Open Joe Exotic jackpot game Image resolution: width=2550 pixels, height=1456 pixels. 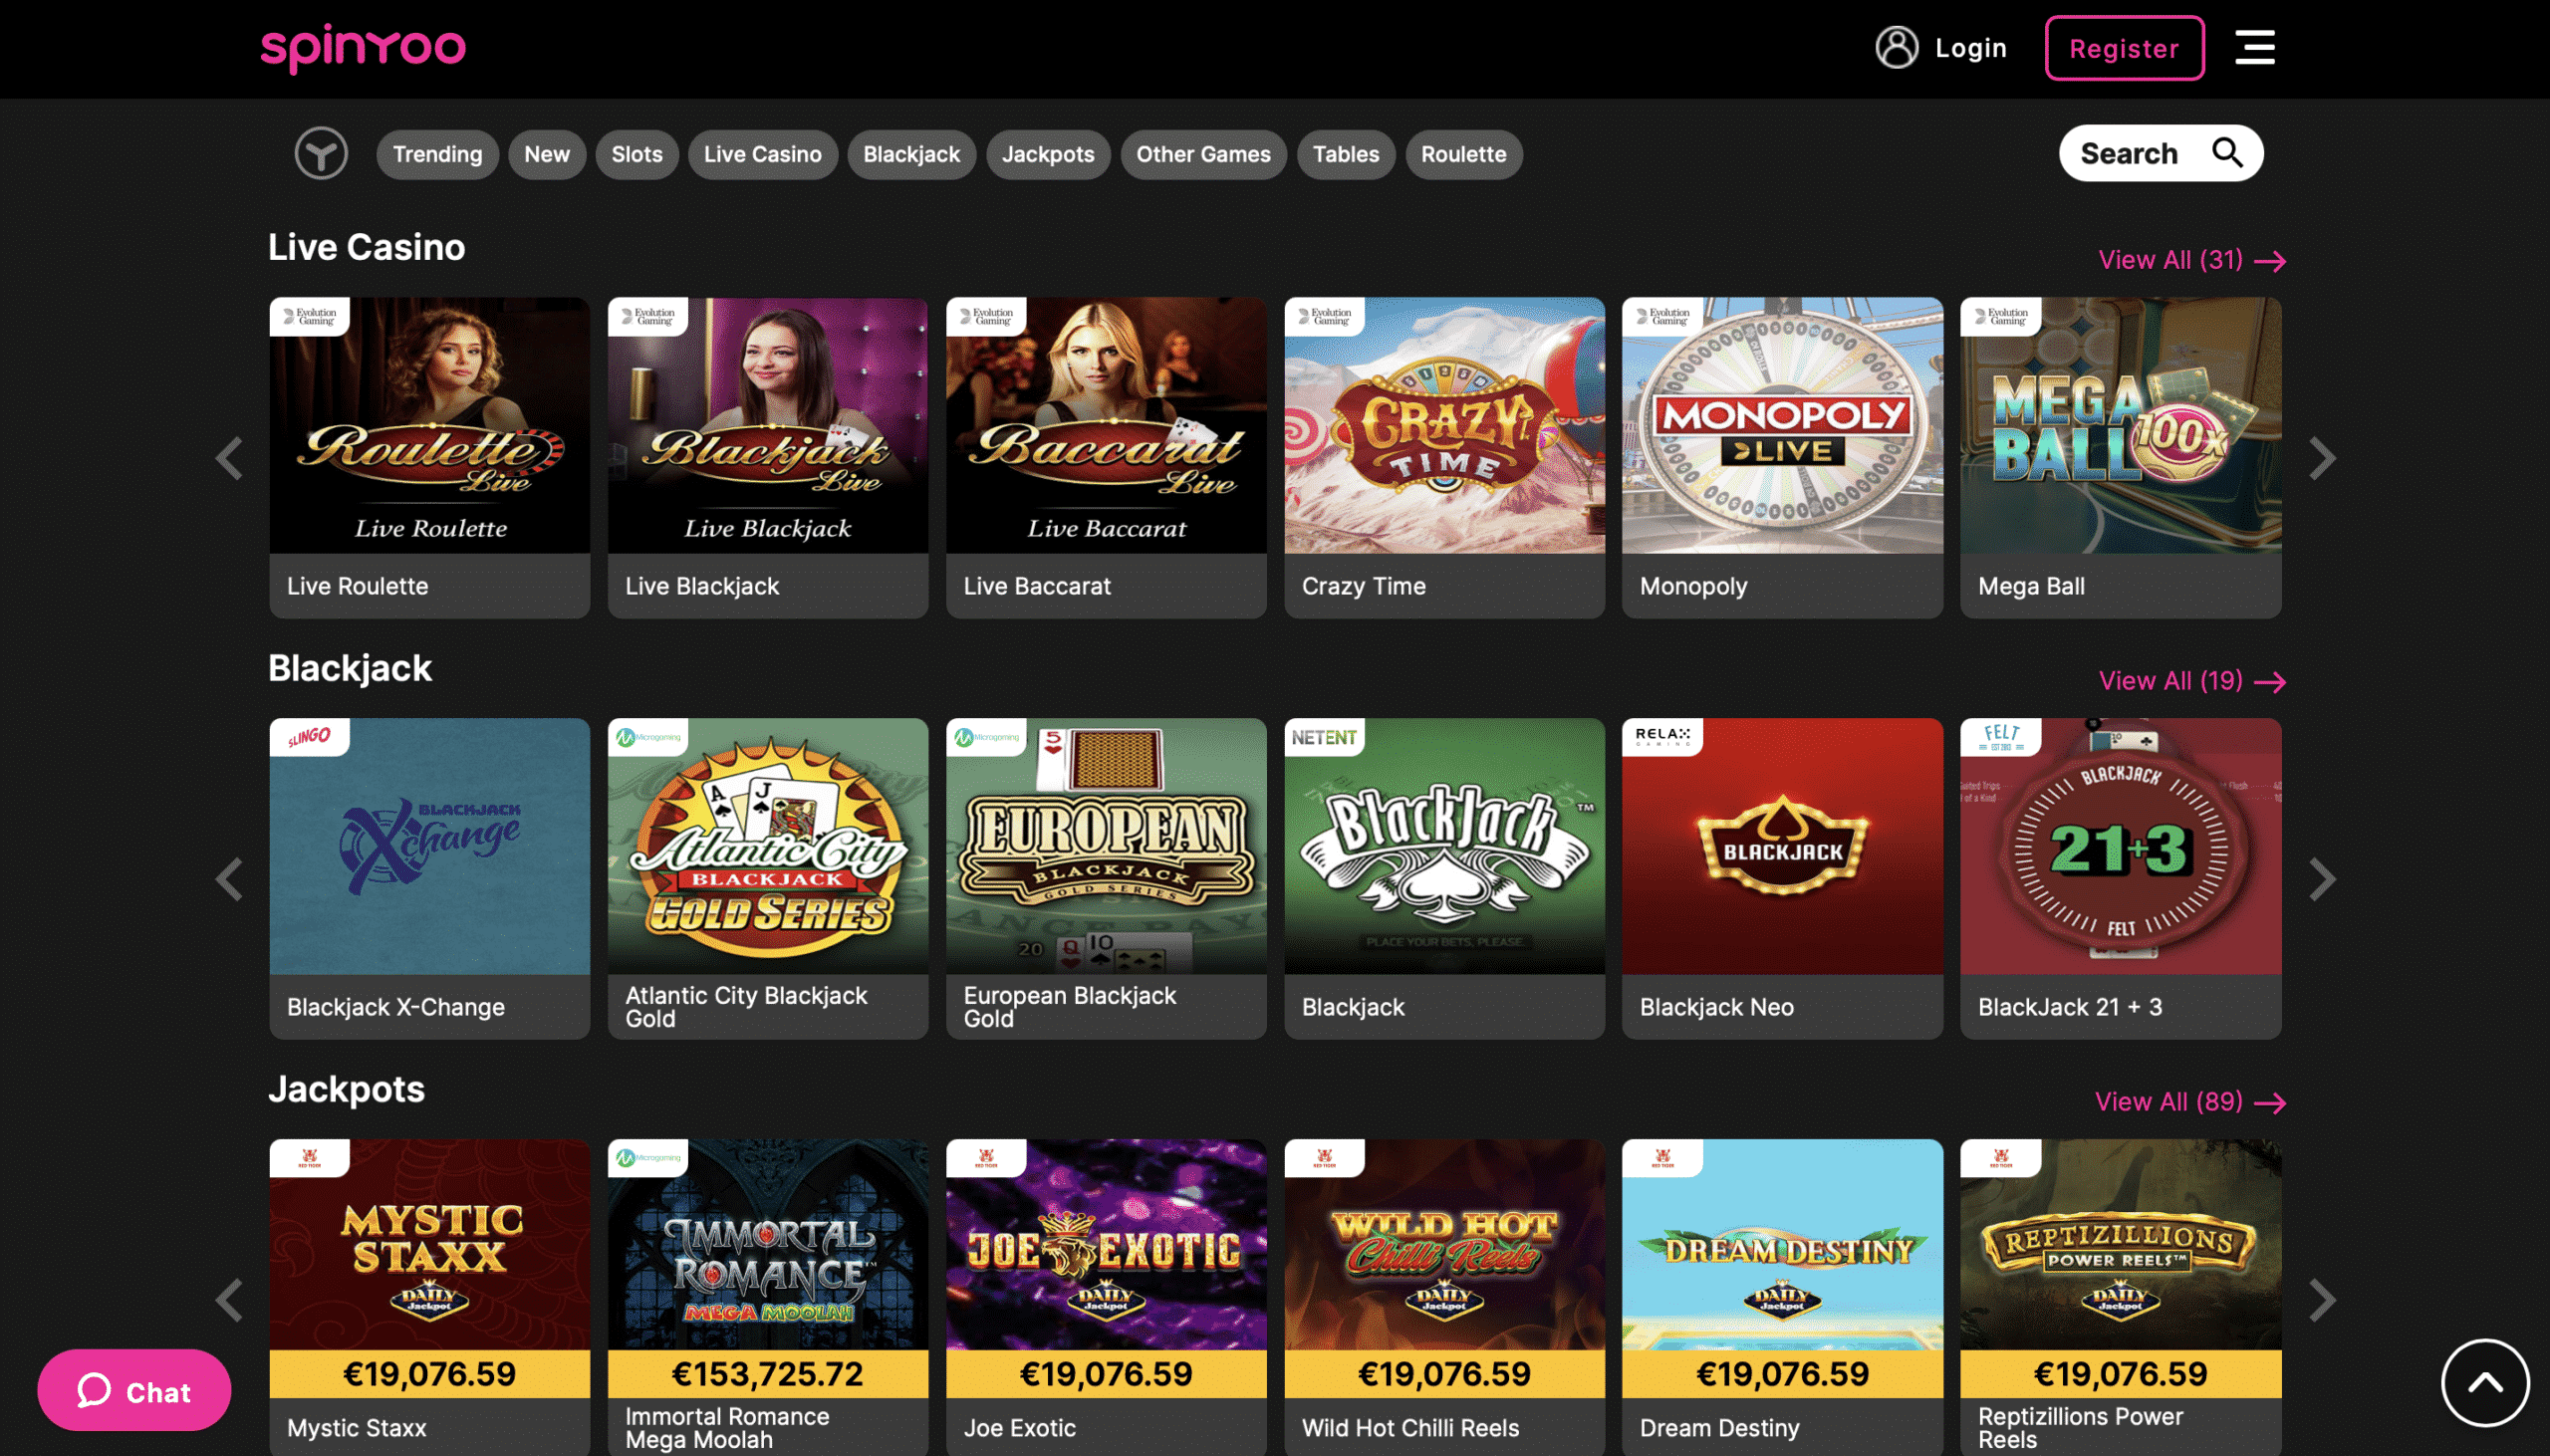[1106, 1297]
